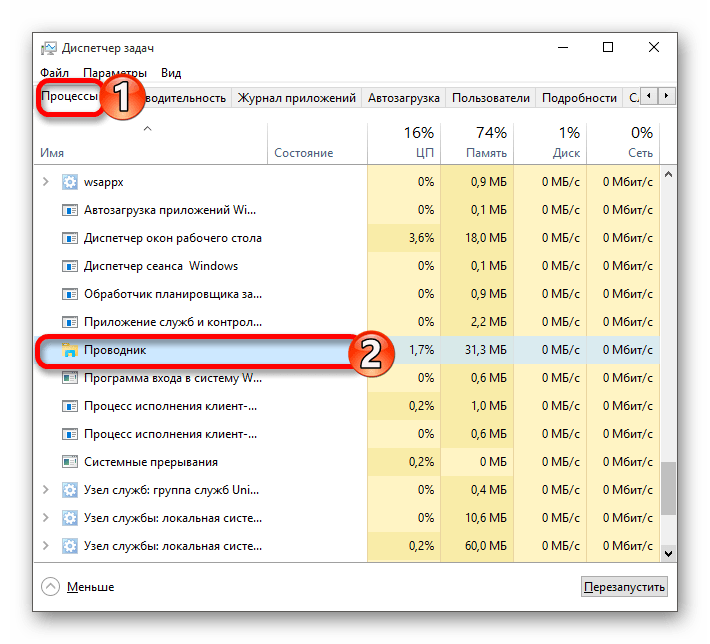Click the process list scrollbar down arrow

668,553
